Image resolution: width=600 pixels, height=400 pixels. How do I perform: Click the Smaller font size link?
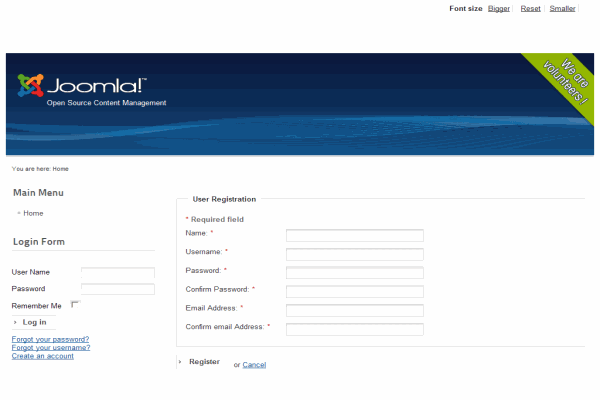pos(562,8)
